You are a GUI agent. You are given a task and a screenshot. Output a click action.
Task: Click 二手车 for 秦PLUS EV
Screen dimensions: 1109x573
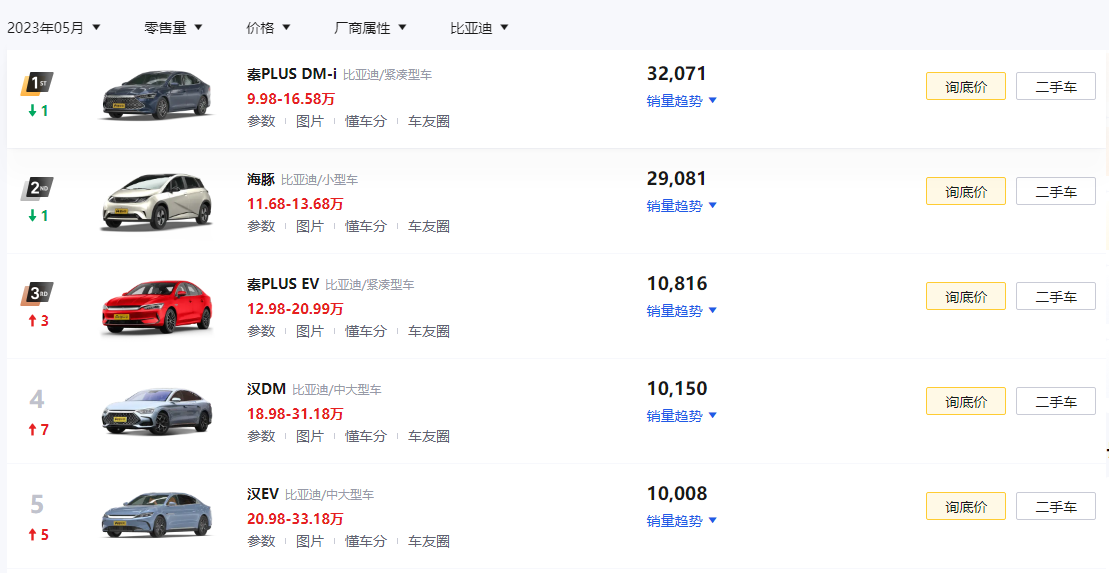point(1056,296)
